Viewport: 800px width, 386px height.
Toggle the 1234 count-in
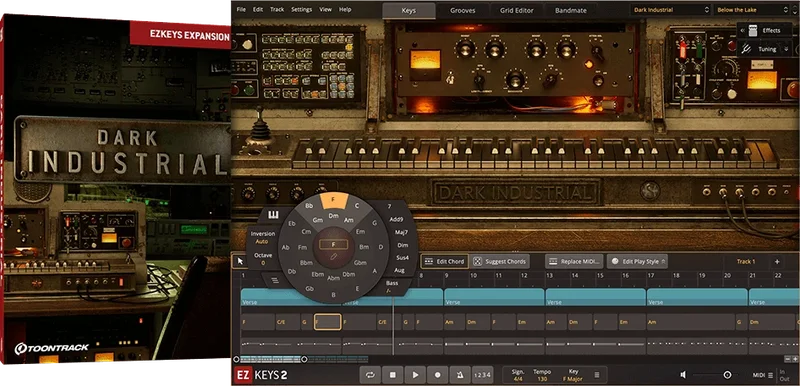(483, 375)
